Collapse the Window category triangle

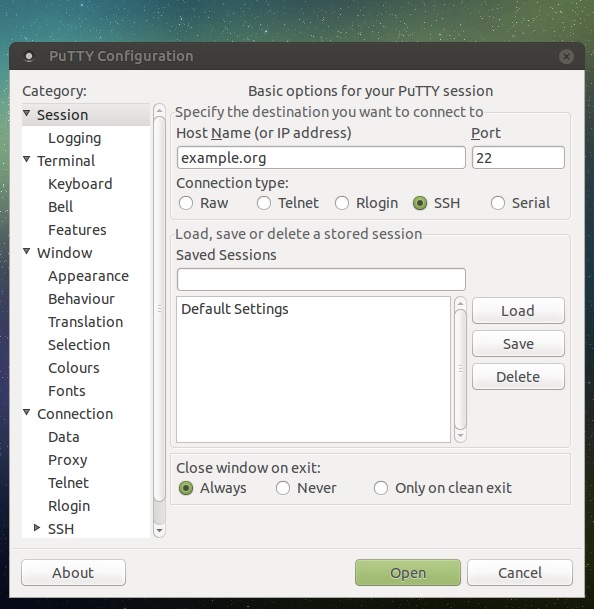point(26,251)
